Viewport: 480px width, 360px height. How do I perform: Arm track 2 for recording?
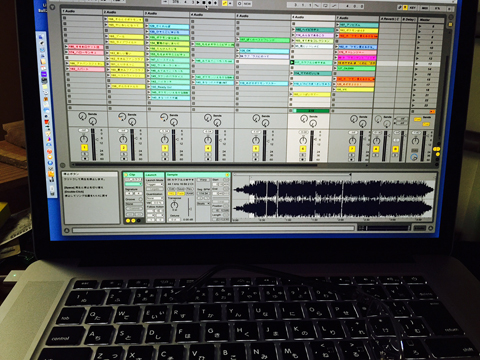124,159
